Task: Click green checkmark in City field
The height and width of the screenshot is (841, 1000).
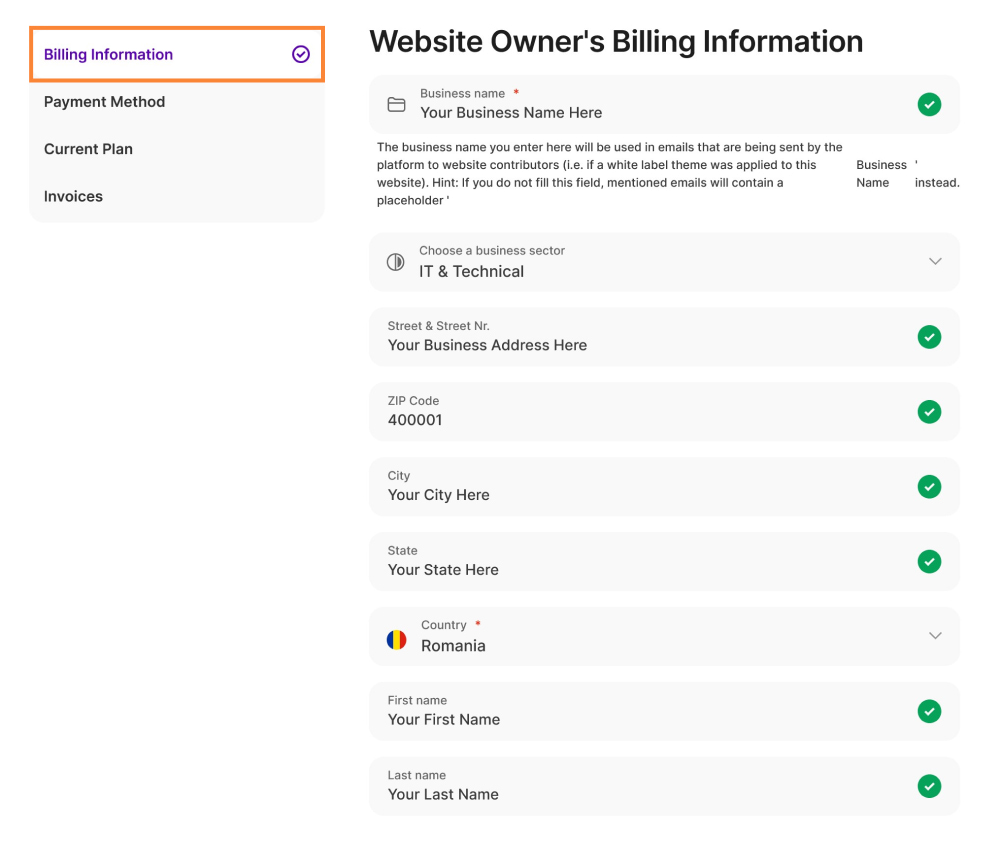Action: [x=929, y=487]
